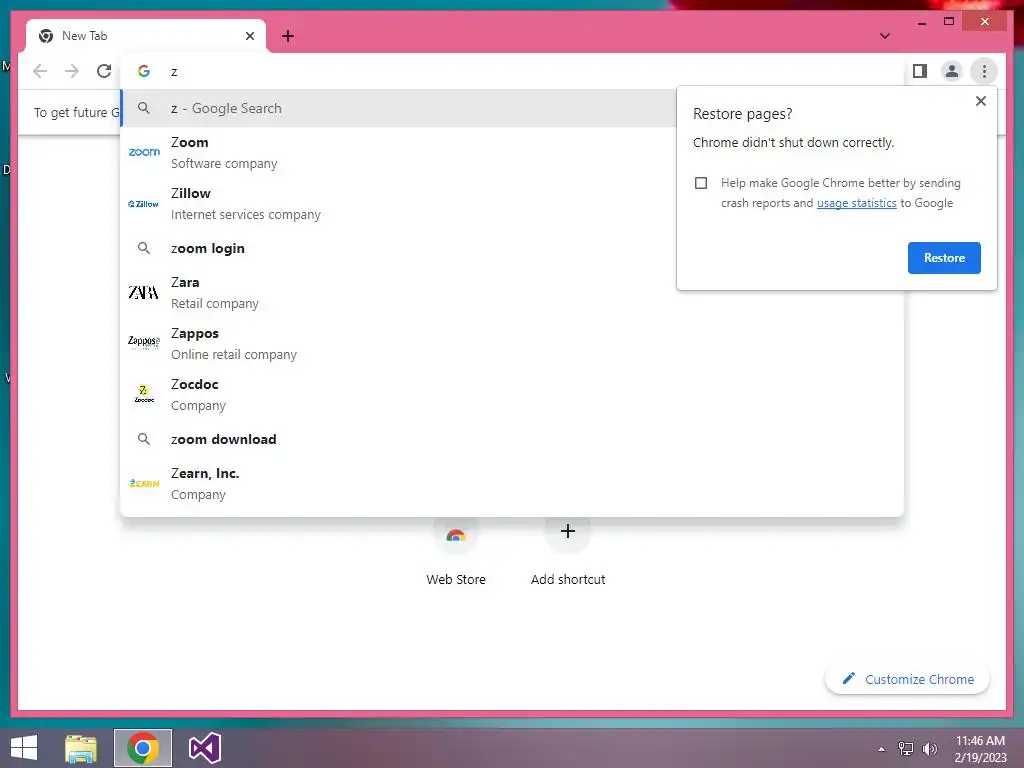Enable sending crash reports checkbox
This screenshot has height=768, width=1024.
click(x=701, y=183)
